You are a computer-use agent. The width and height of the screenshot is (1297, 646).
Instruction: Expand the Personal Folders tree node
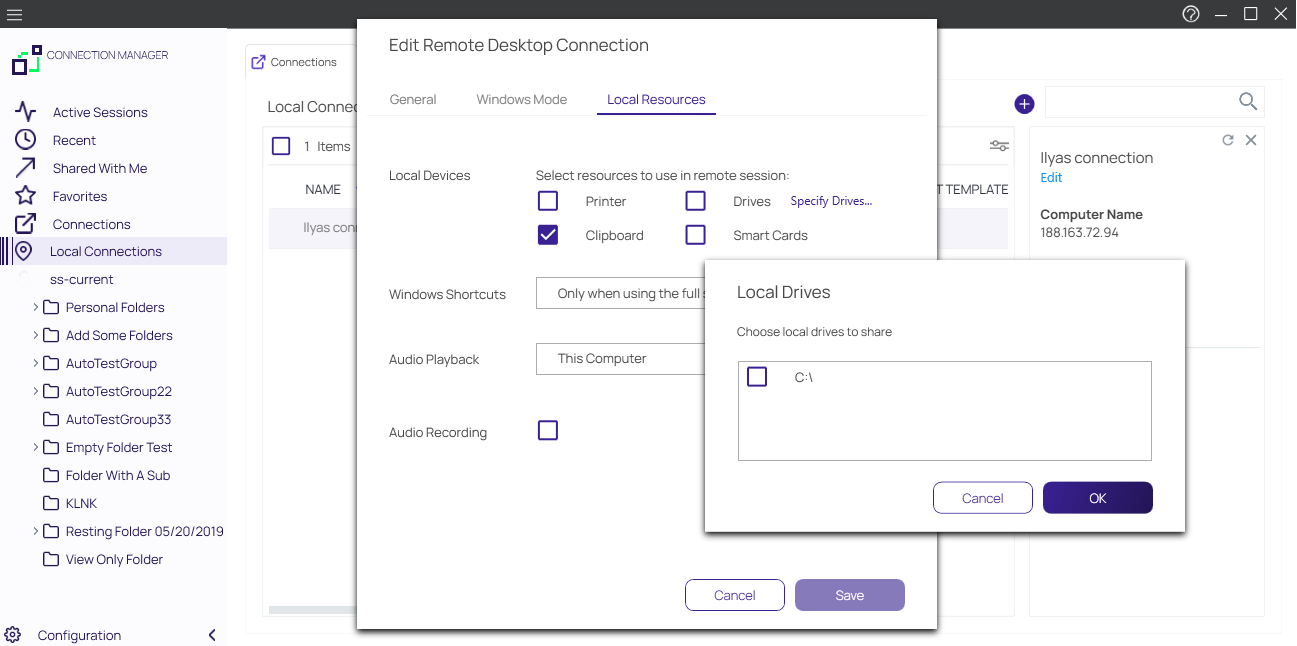[x=36, y=307]
